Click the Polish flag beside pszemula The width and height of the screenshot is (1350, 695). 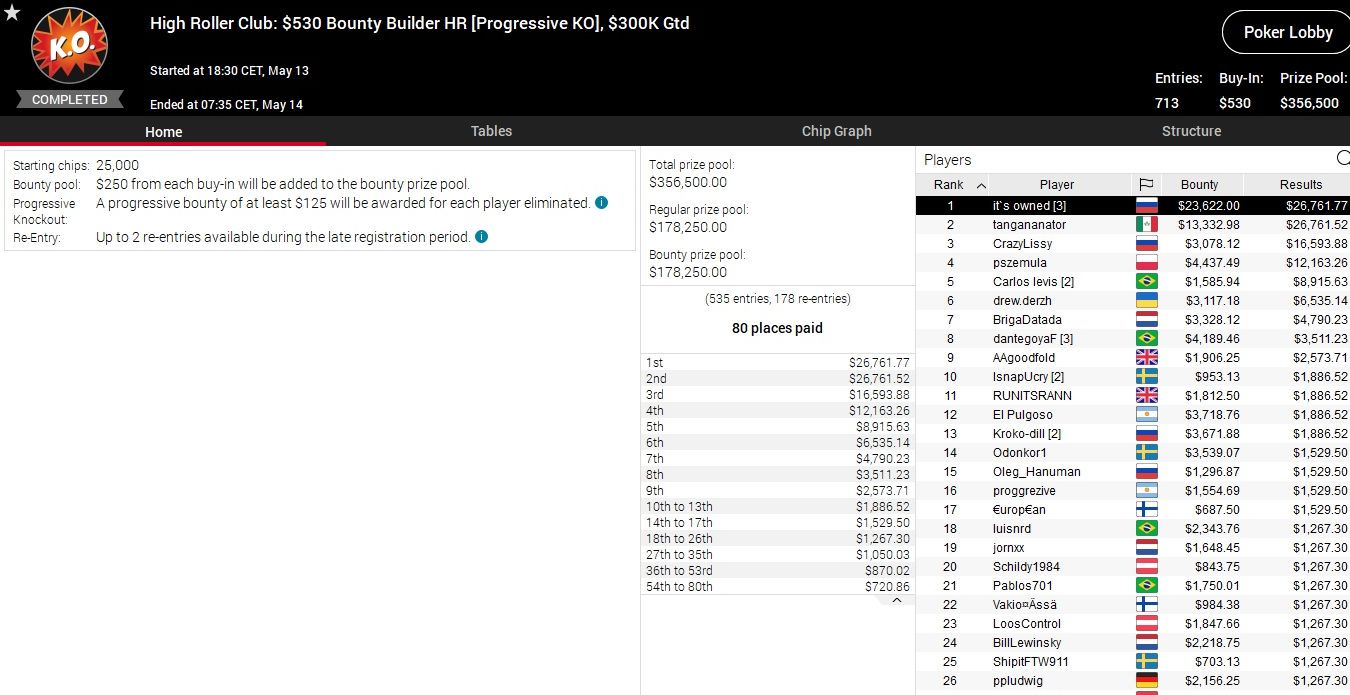pyautogui.click(x=1146, y=263)
